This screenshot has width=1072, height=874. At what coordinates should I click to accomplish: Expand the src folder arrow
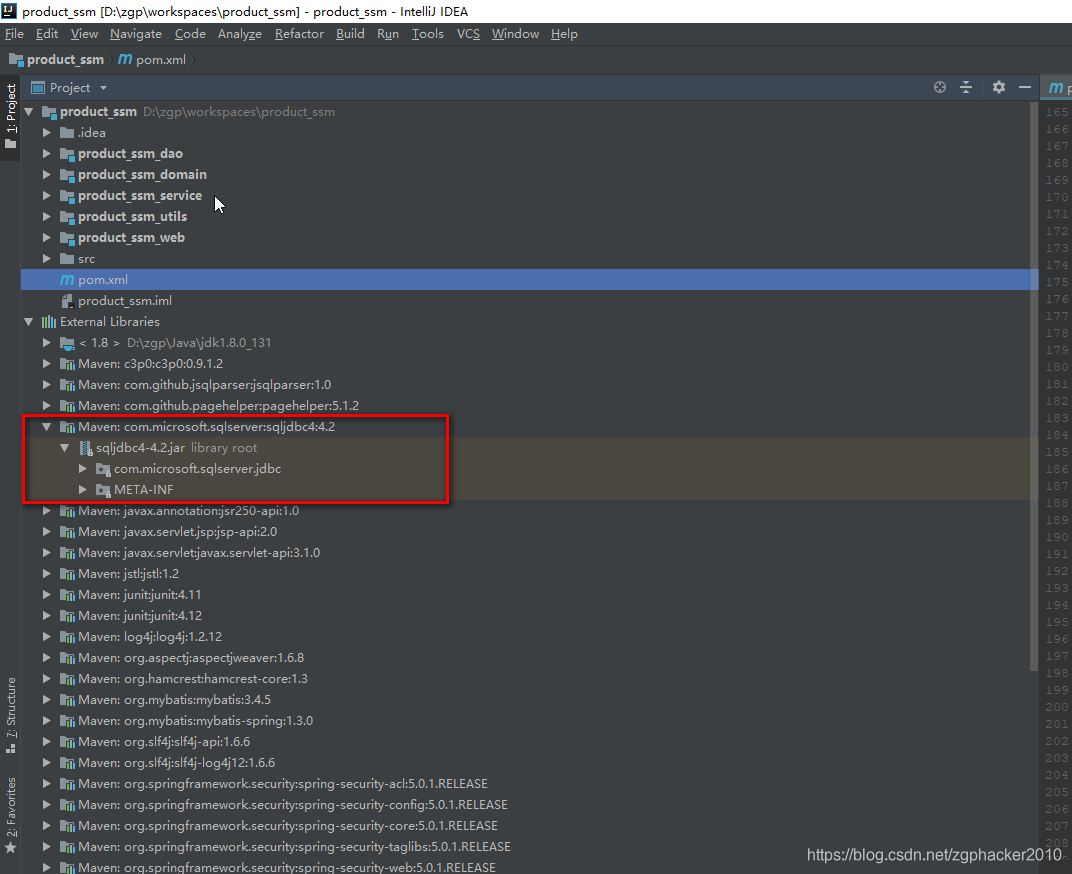point(46,259)
